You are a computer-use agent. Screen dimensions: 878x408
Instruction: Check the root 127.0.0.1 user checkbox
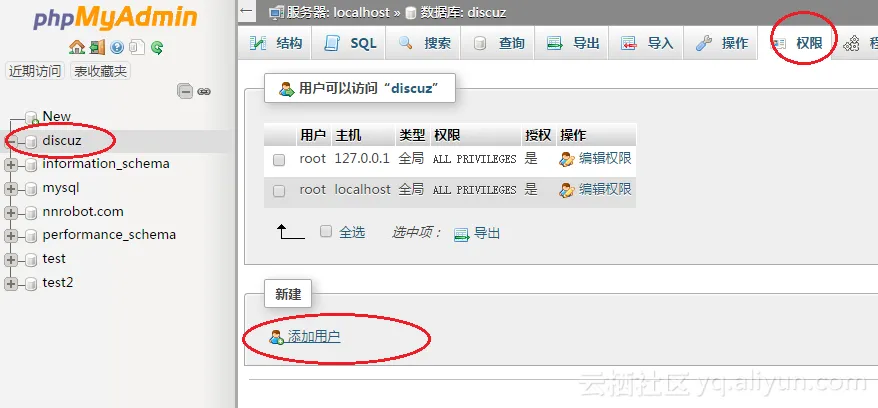(x=279, y=160)
